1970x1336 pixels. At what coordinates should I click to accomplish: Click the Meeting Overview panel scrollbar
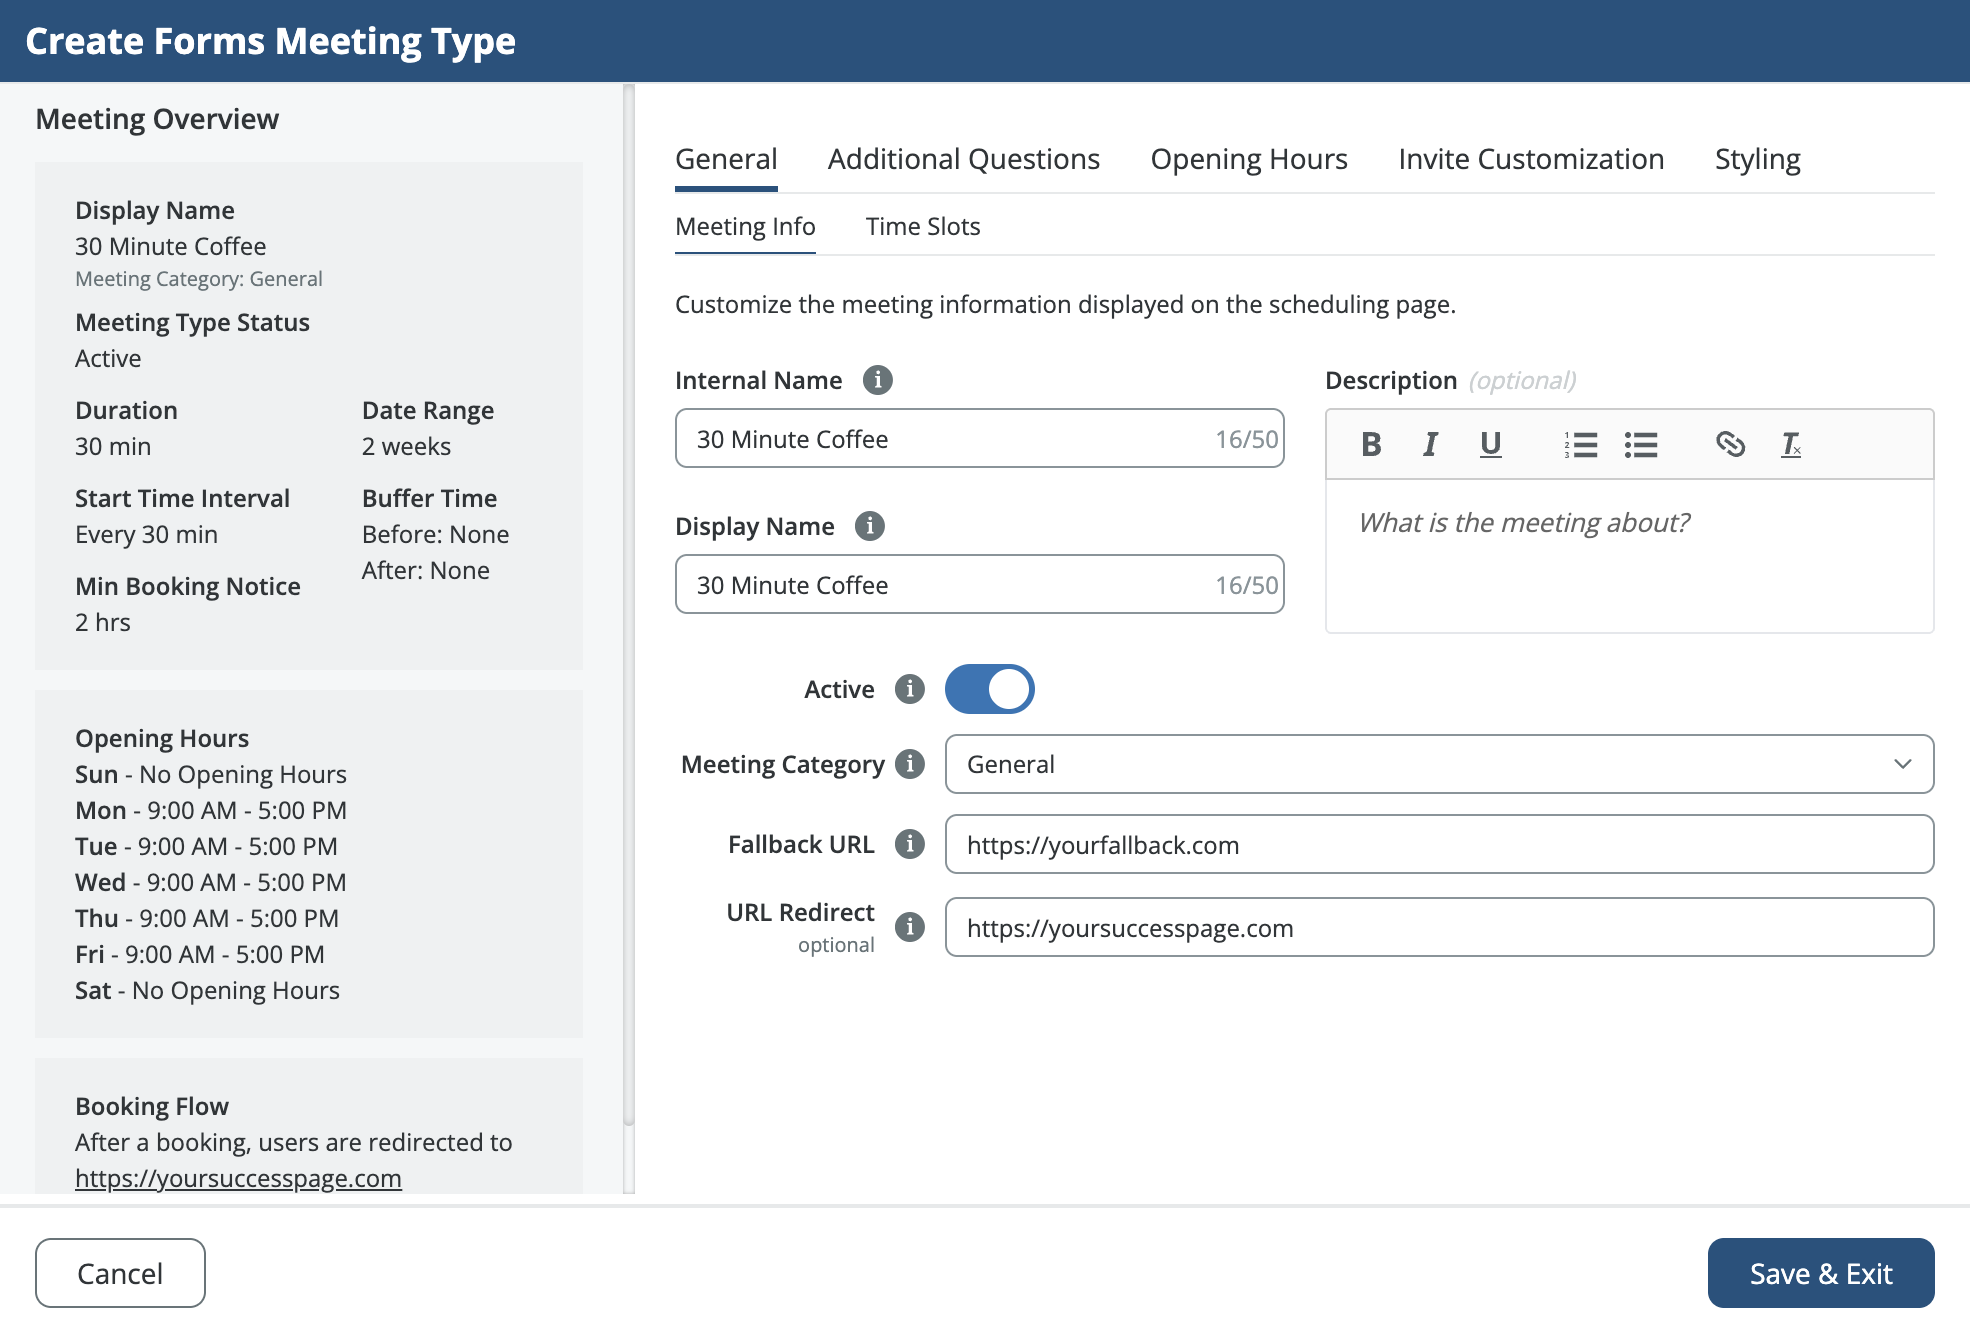pos(628,605)
